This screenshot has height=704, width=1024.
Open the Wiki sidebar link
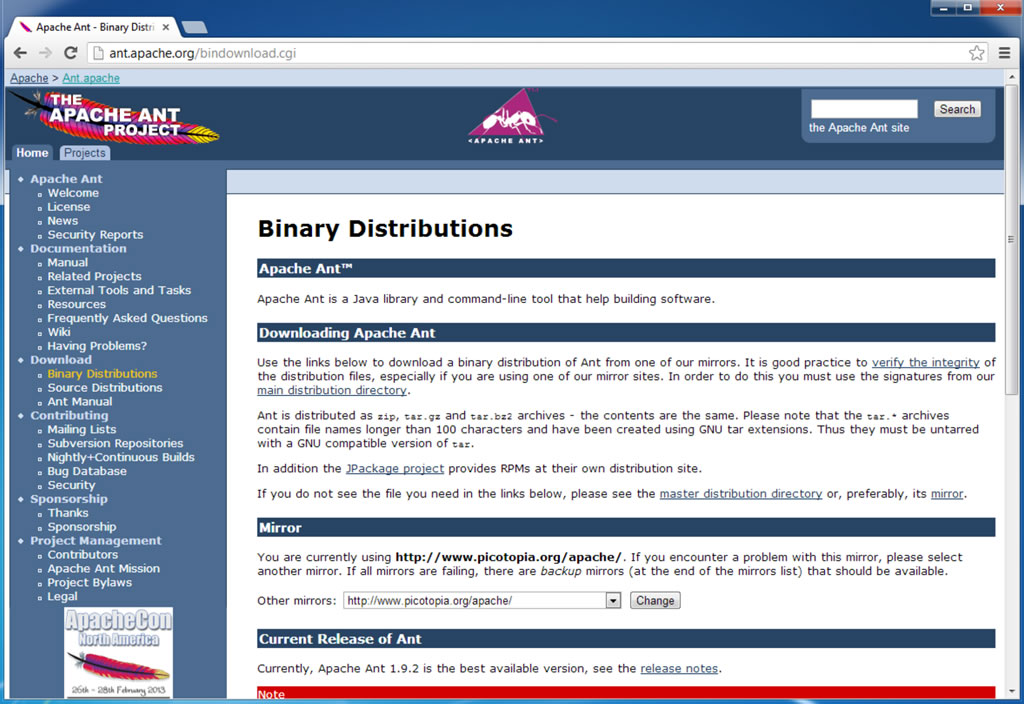tap(59, 332)
